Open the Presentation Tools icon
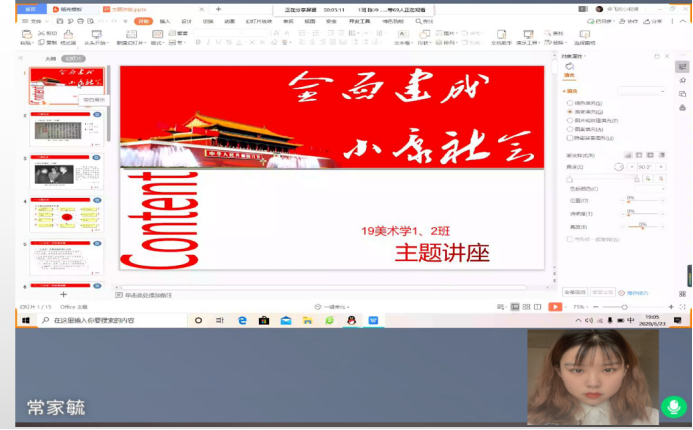Viewport: 693px width, 430px height. tap(528, 34)
